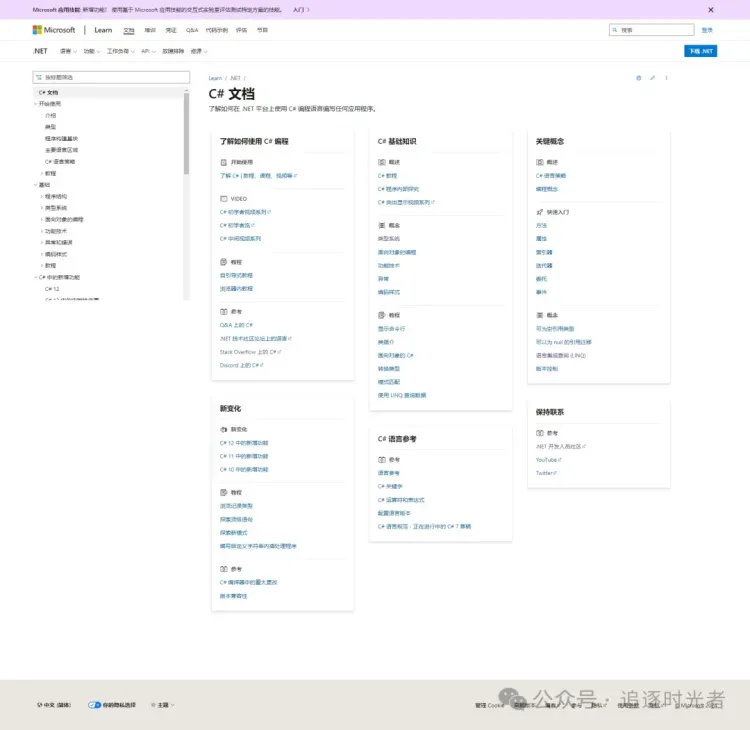The height and width of the screenshot is (730, 750).
Task: Select the C# 12 sidebar tree item
Action: coord(52,289)
